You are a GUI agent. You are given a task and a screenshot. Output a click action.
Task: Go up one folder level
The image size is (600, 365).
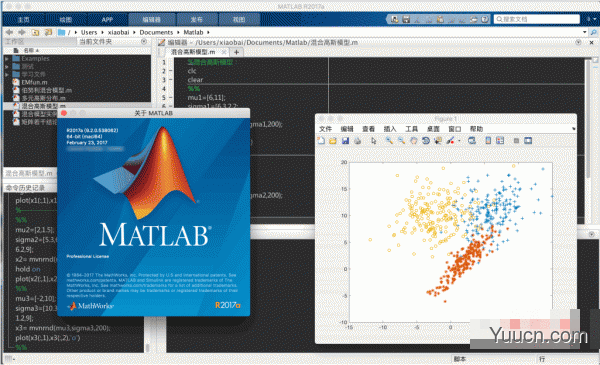pyautogui.click(x=35, y=33)
